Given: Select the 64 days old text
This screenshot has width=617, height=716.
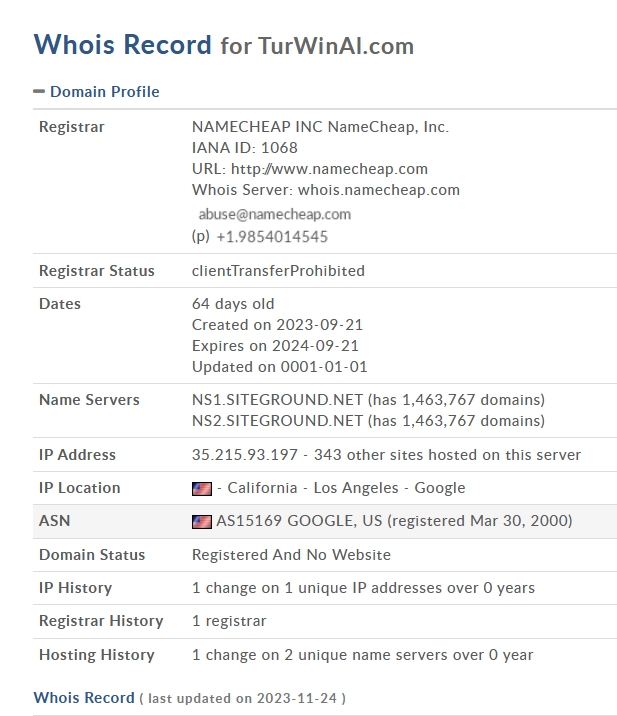Looking at the screenshot, I should [x=233, y=304].
